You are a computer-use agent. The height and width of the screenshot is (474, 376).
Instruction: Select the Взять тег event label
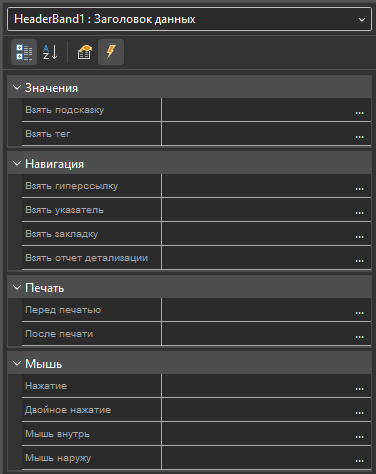pos(48,134)
